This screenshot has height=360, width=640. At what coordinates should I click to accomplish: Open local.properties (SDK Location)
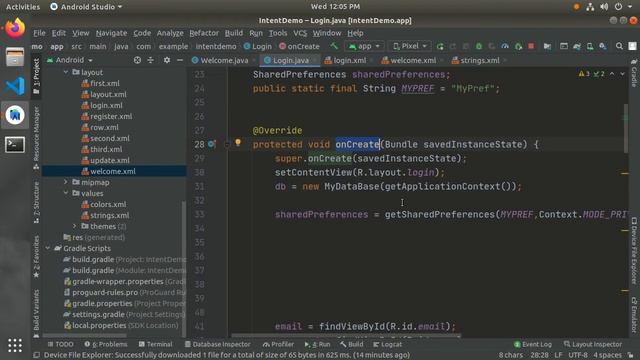tap(99, 325)
